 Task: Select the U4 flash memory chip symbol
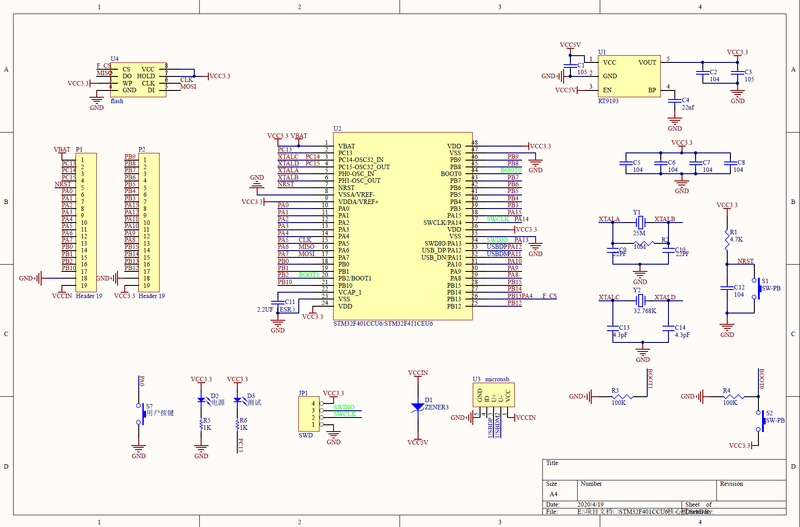(x=138, y=80)
